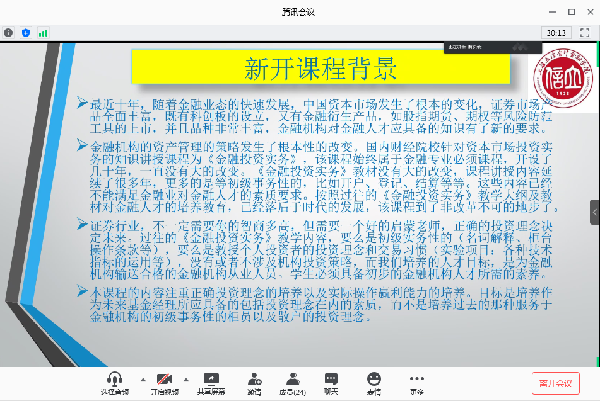Open the meeting info icon
The height and width of the screenshot is (401, 600).
[9, 32]
